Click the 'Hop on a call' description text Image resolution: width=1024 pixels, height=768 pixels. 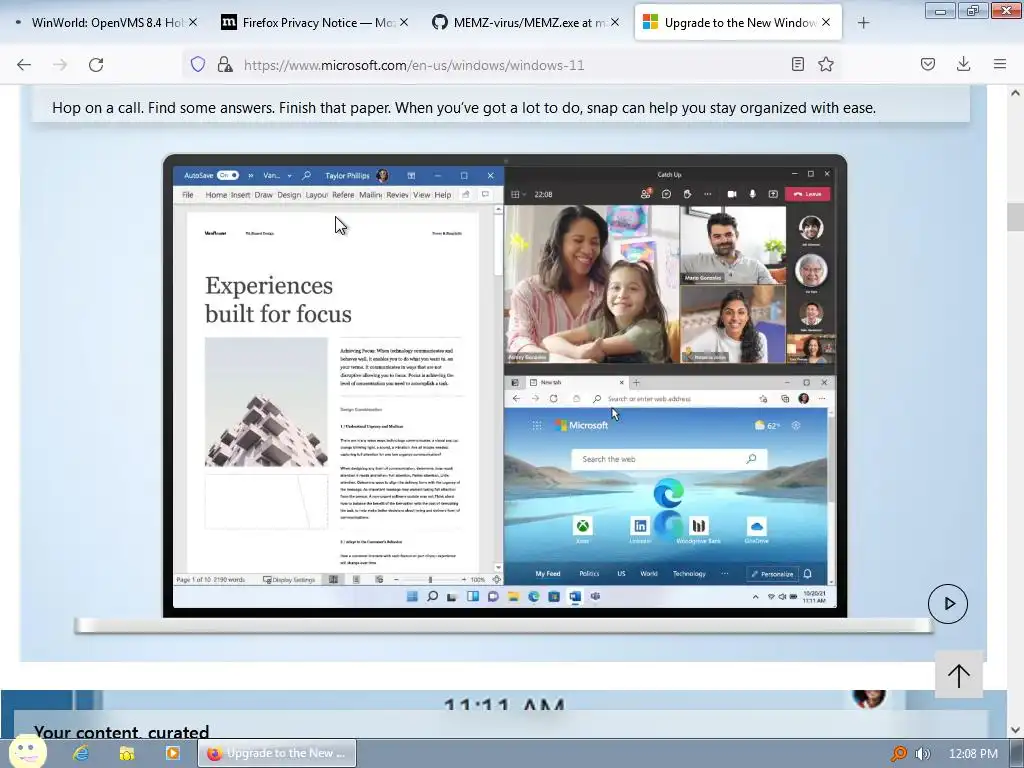(464, 108)
